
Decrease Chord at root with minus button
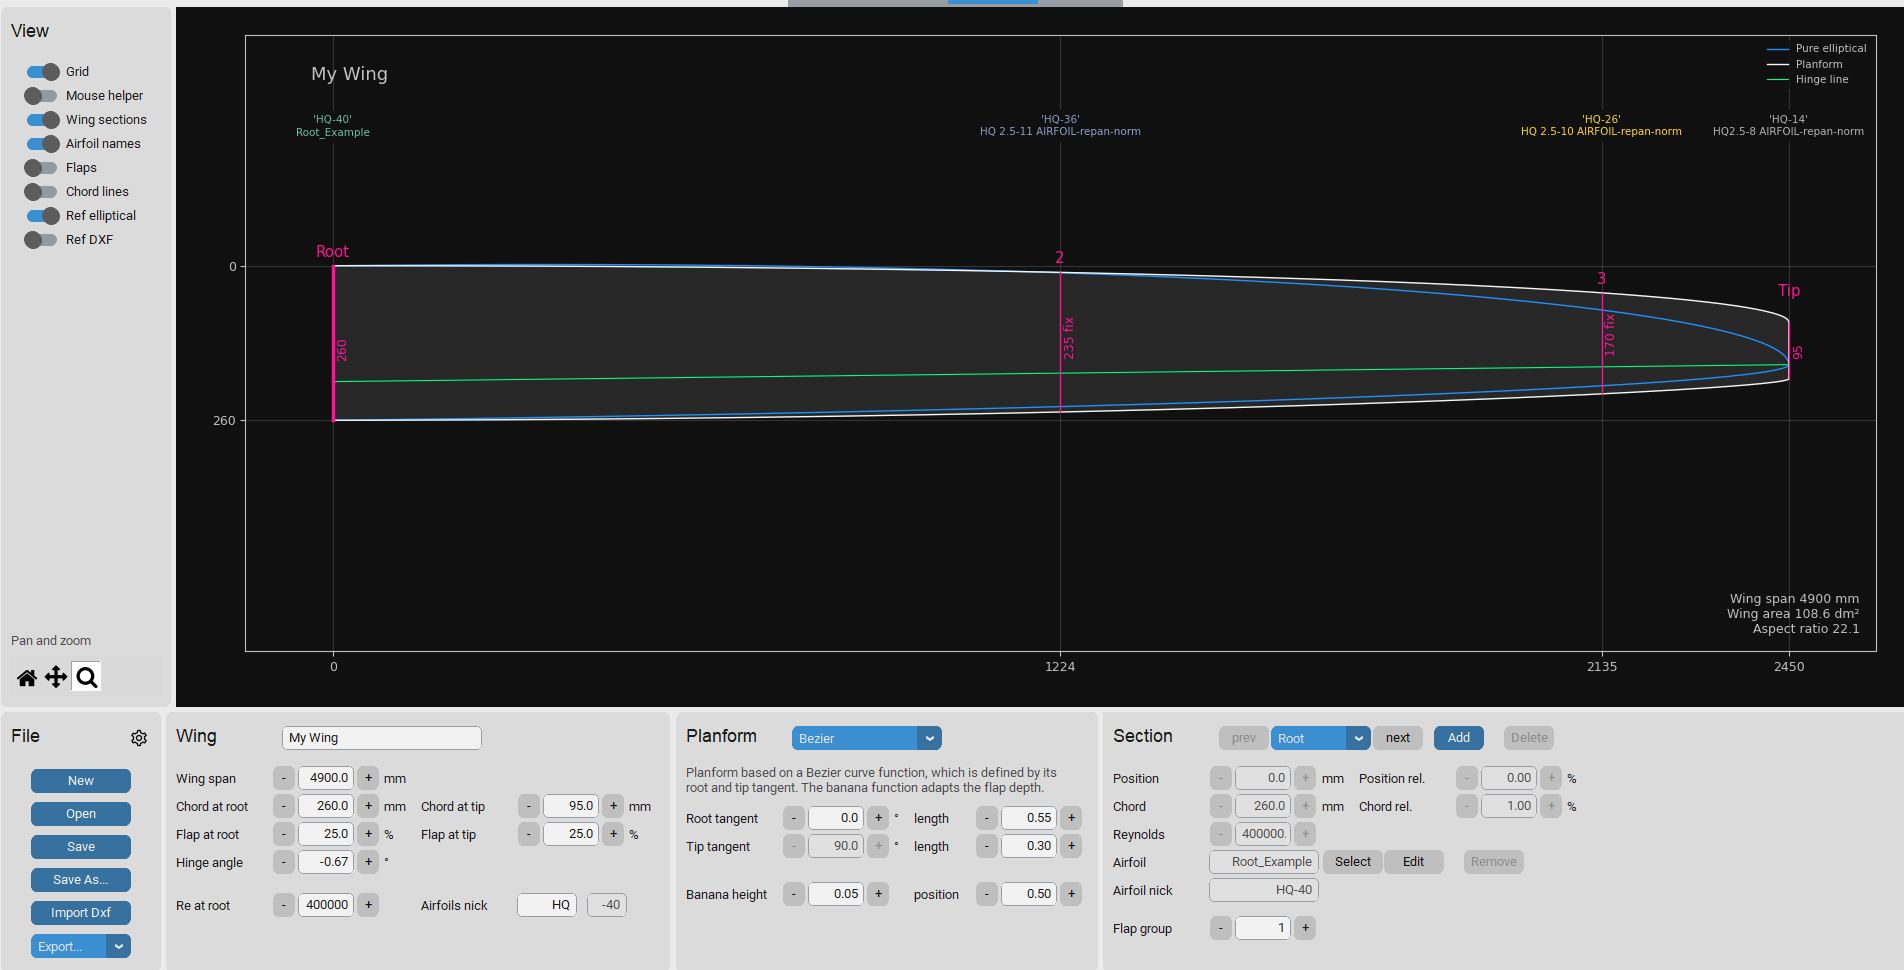pyautogui.click(x=284, y=806)
